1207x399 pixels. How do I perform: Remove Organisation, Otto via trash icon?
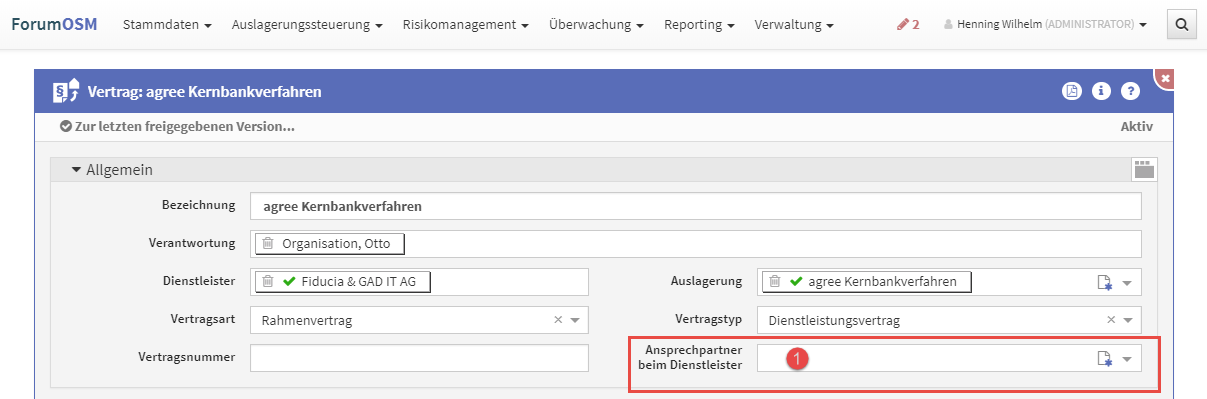268,244
